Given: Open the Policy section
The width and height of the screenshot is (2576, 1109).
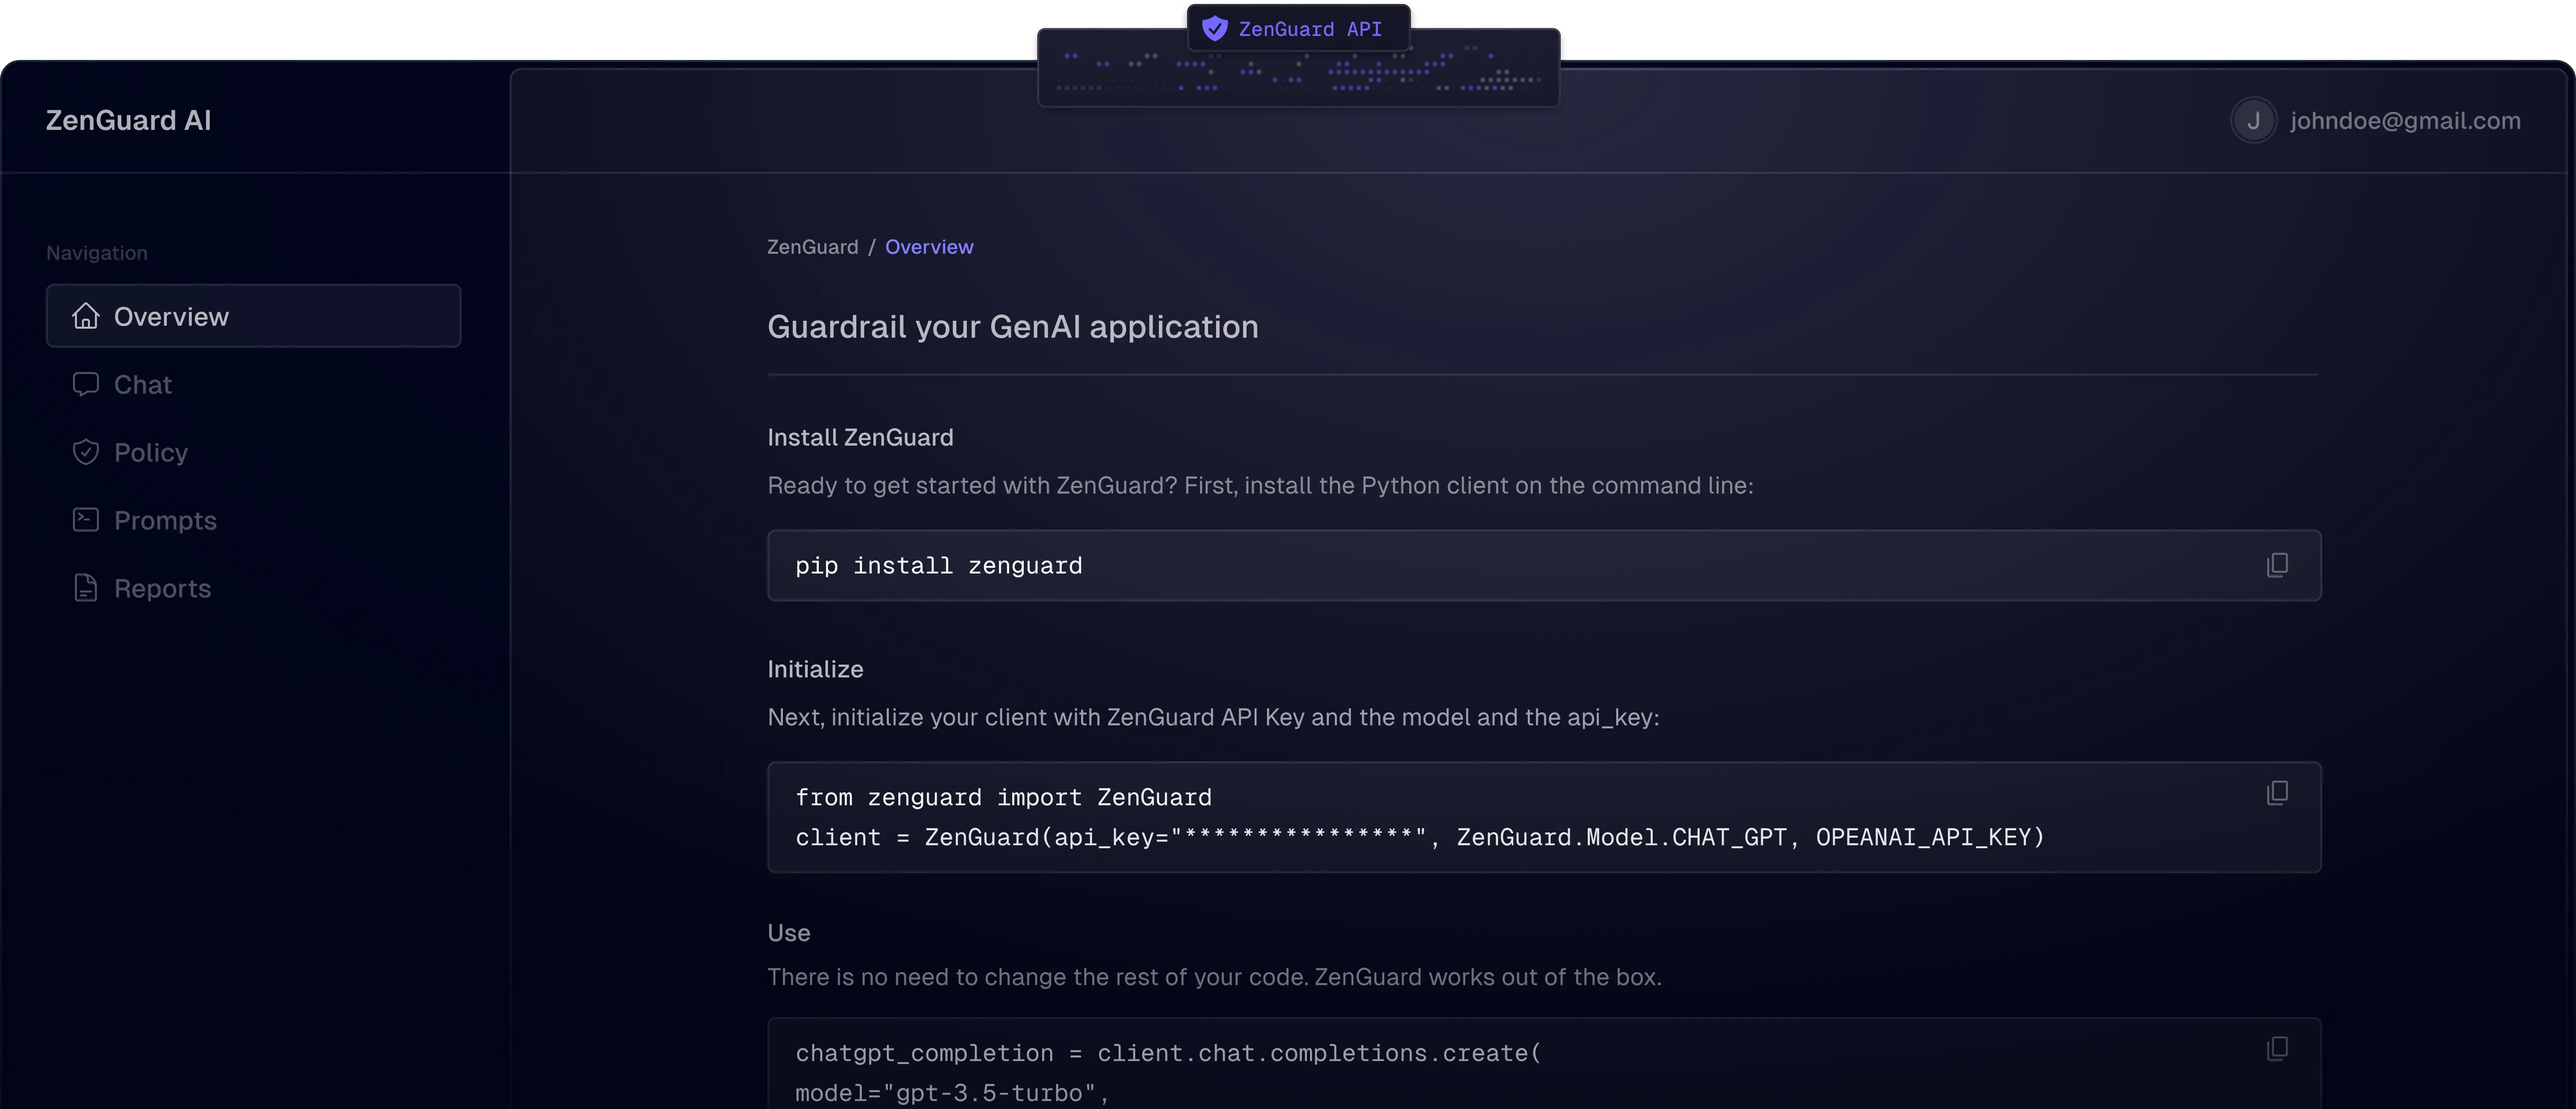Looking at the screenshot, I should coord(151,453).
